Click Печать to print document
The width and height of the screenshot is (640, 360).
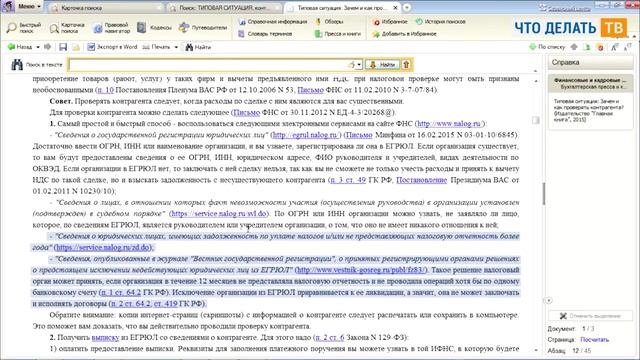pos(156,47)
